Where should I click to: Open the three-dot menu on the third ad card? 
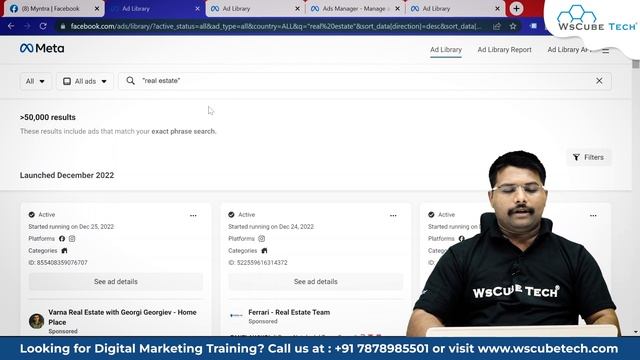click(x=593, y=216)
